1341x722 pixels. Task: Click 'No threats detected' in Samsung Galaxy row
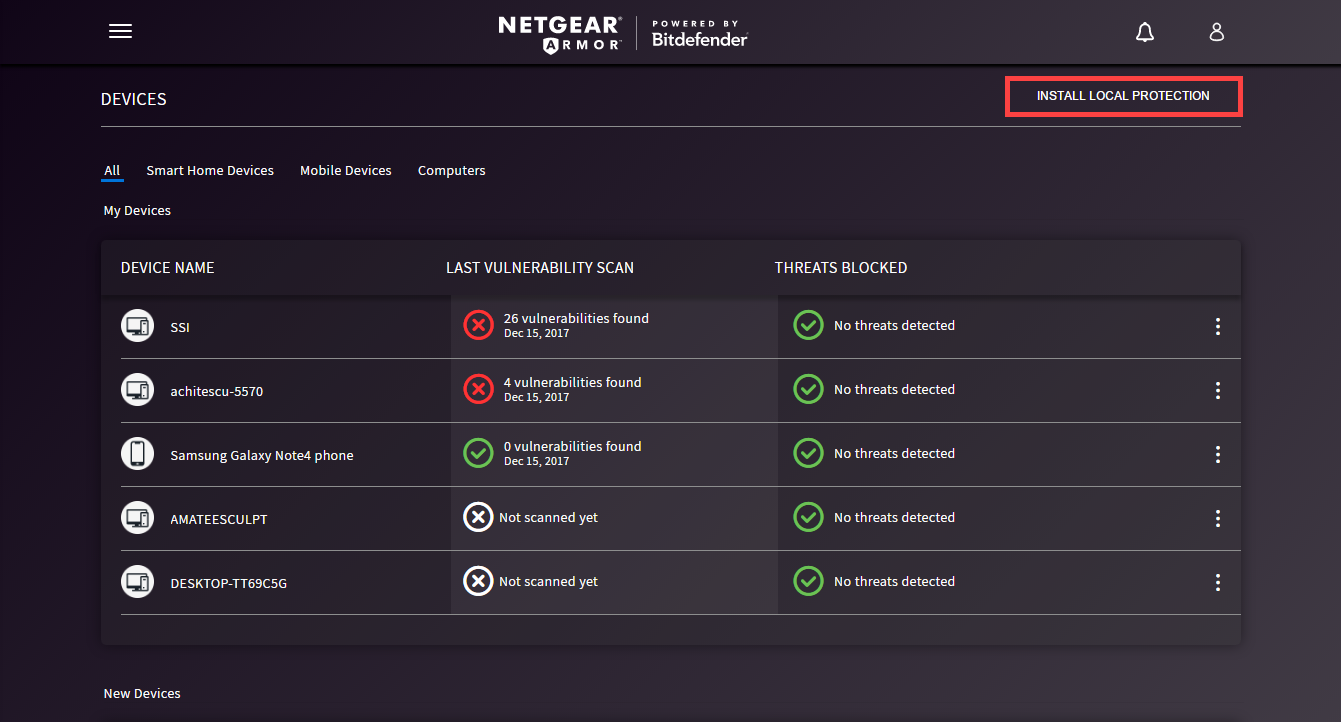coord(894,453)
